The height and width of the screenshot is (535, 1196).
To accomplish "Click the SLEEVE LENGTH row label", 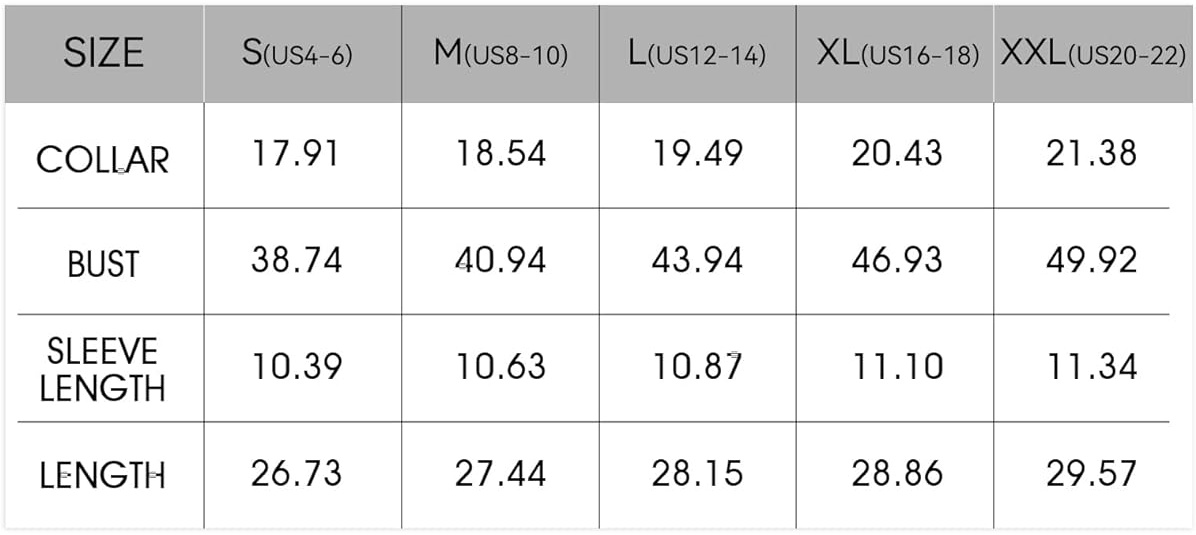I will [103, 369].
